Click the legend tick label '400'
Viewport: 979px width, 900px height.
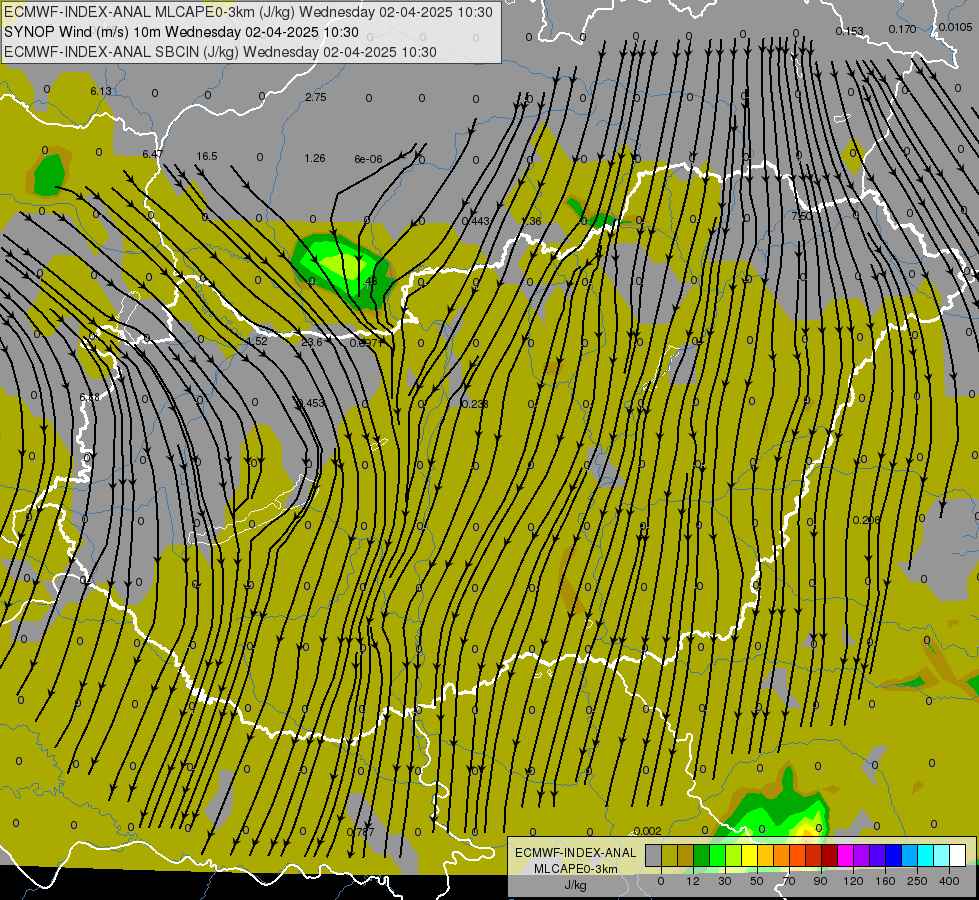tap(949, 881)
